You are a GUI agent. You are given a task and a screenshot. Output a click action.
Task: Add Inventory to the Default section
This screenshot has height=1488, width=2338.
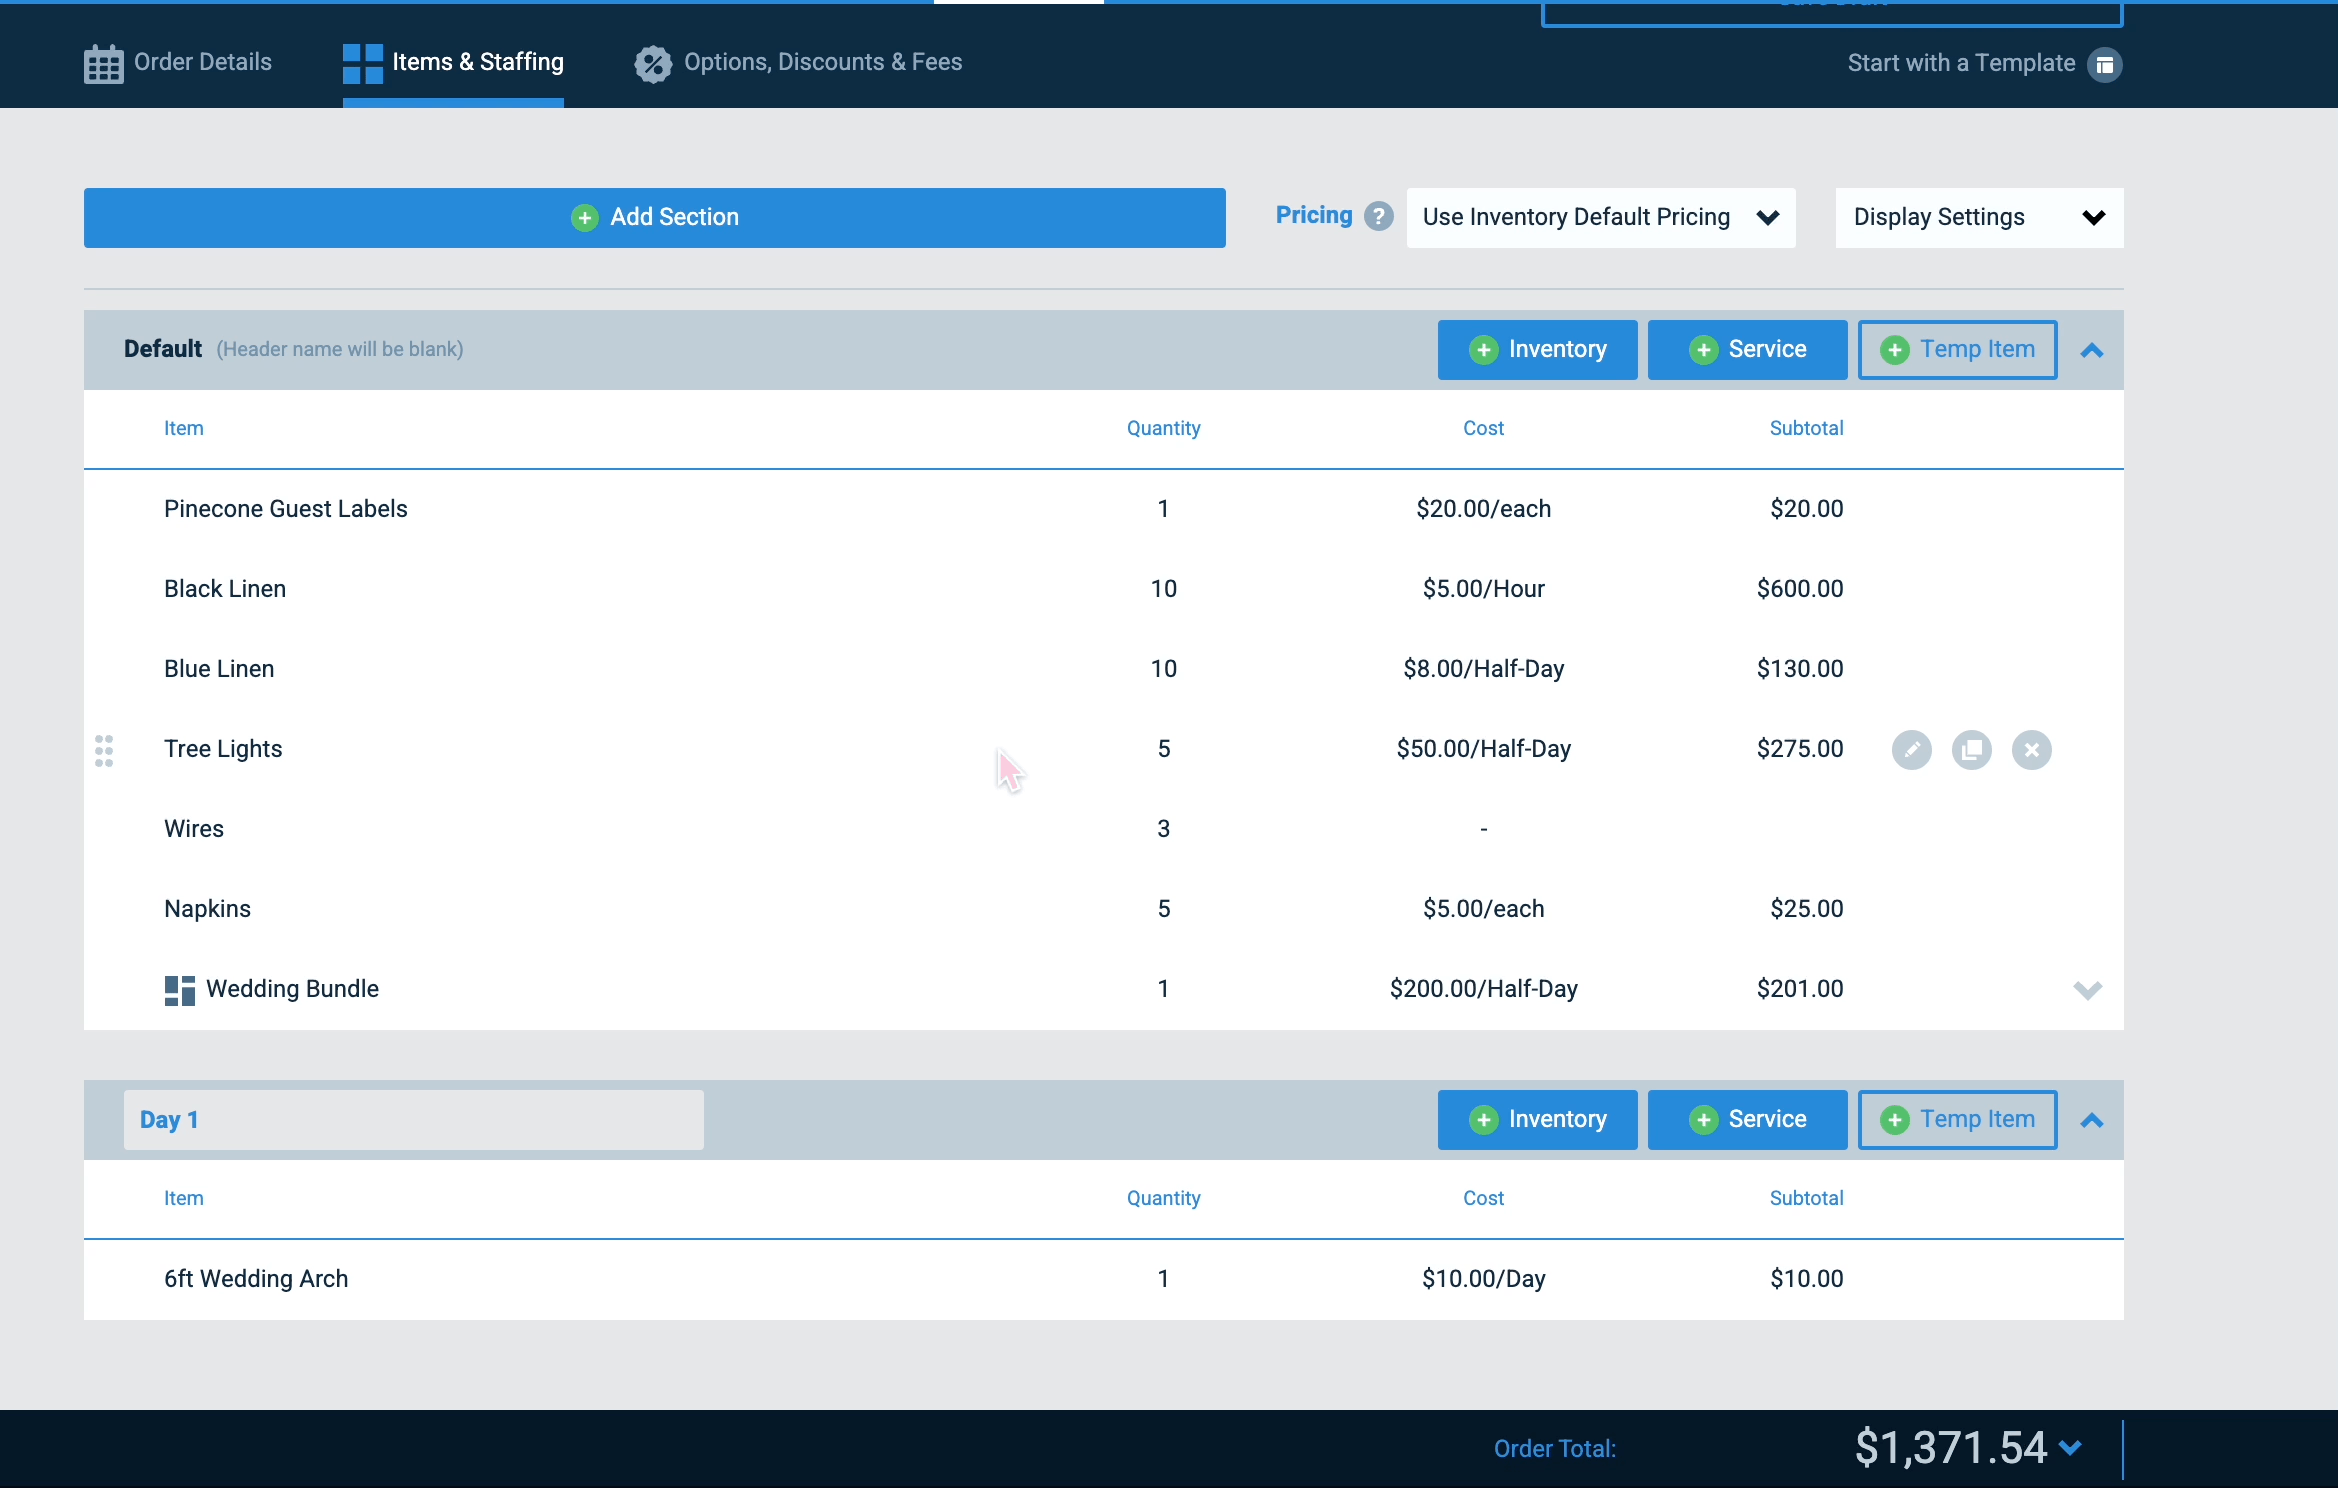click(1537, 349)
